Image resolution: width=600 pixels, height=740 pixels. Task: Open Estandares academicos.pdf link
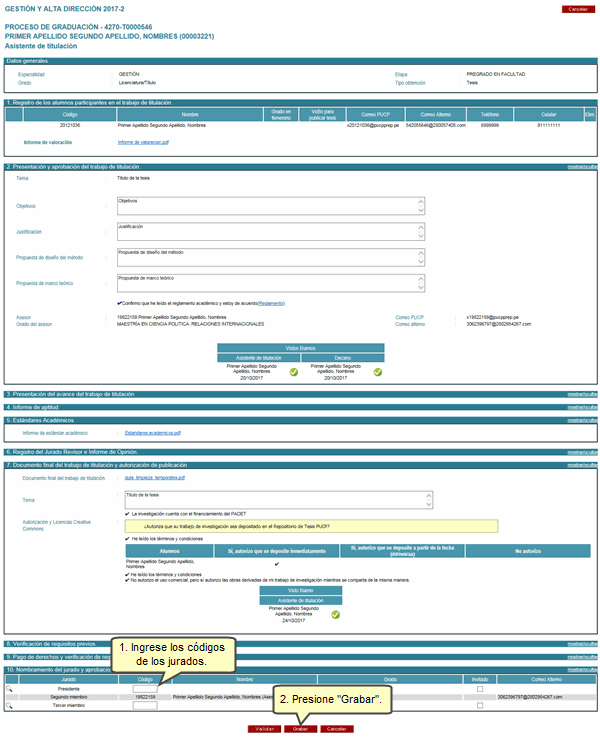152,433
